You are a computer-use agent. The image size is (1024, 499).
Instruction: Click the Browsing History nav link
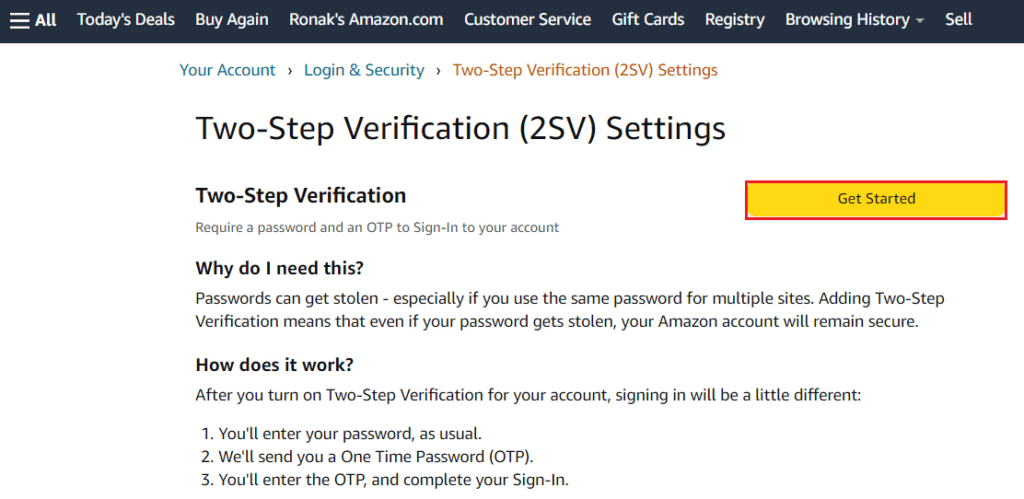coord(848,20)
